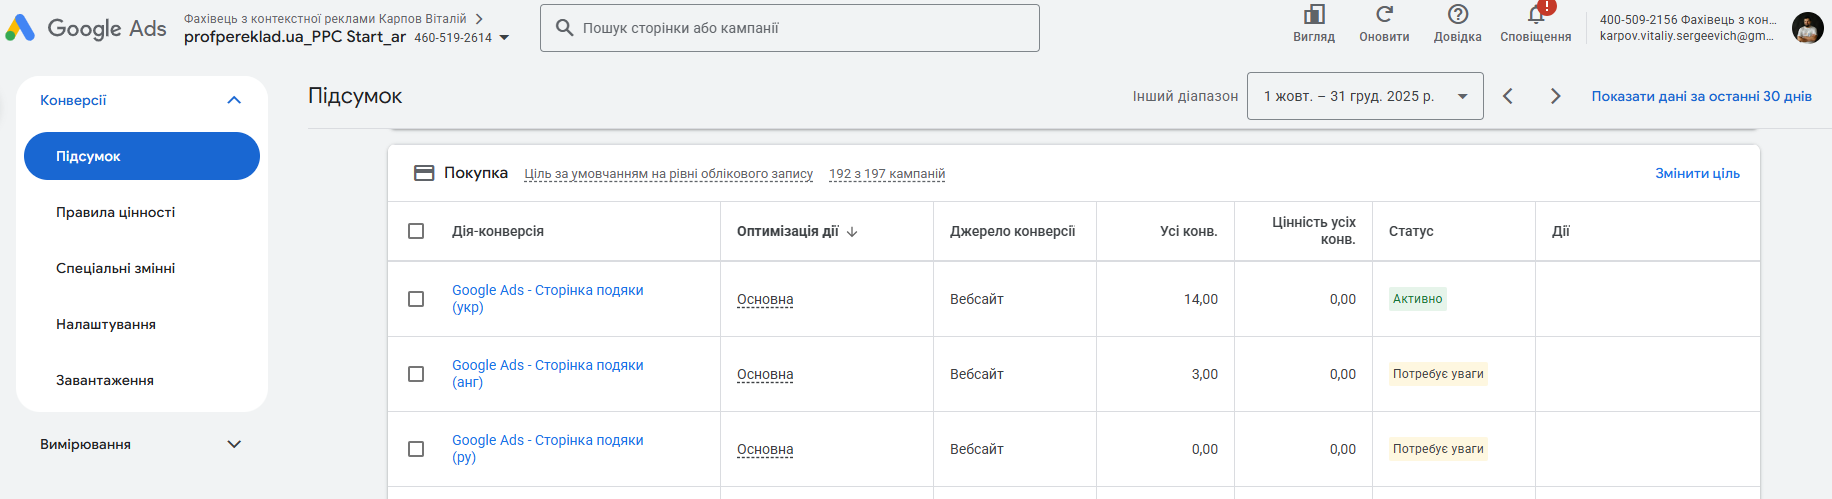Click the Оновити refresh icon
Image resolution: width=1832 pixels, height=499 pixels.
[x=1384, y=15]
